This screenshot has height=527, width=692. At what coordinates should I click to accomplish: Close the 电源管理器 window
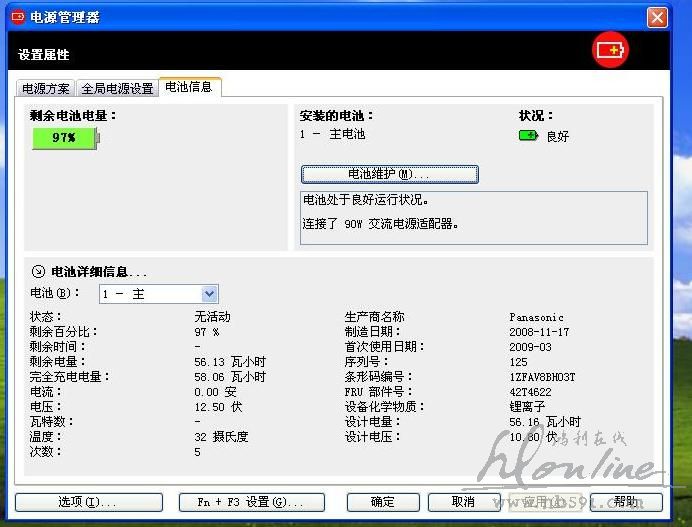pos(657,18)
